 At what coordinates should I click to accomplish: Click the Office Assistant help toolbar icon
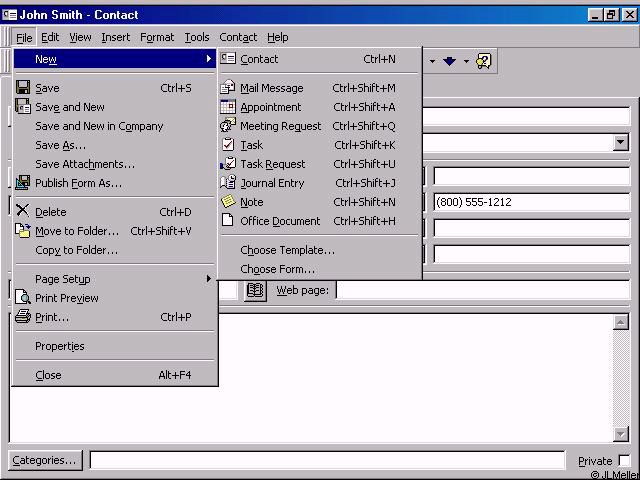pos(484,61)
